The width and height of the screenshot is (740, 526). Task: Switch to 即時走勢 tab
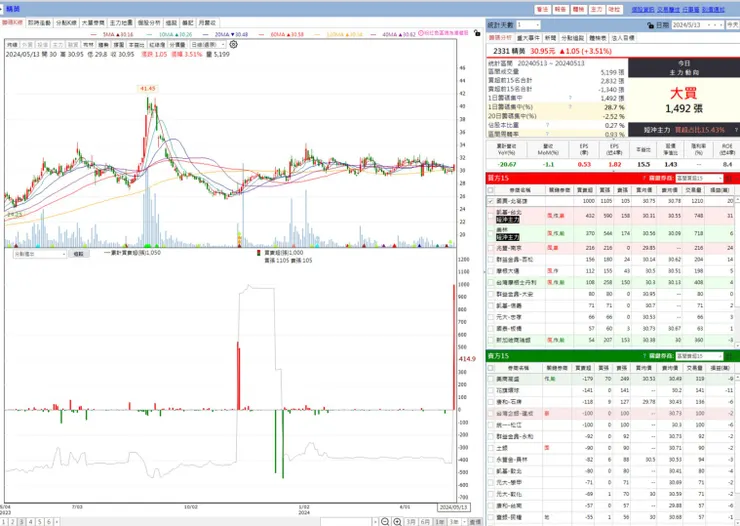pyautogui.click(x=39, y=23)
